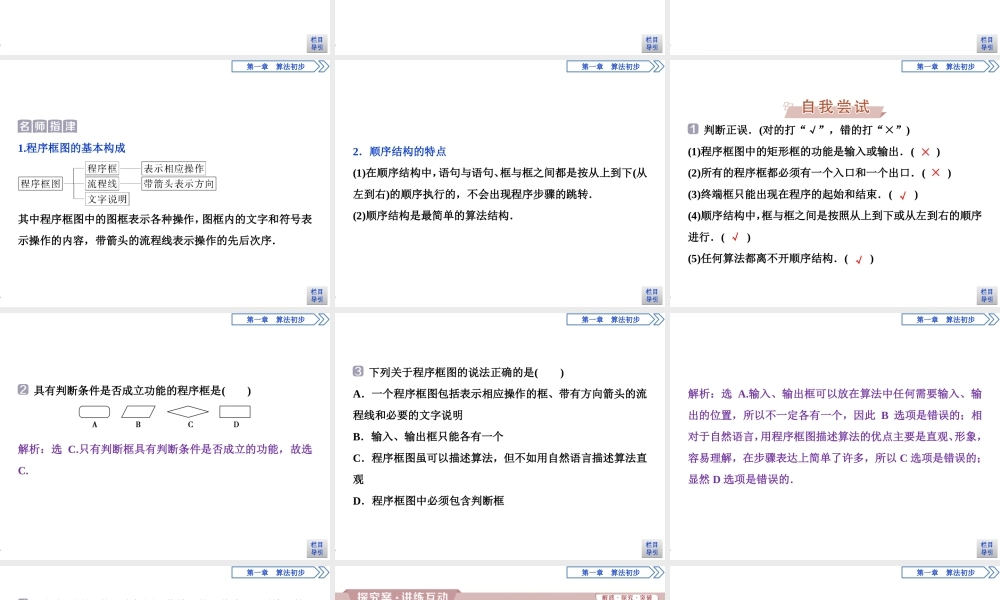Click the number 1 badge beside 判断正误
This screenshot has height=600, width=1000.
(x=693, y=129)
